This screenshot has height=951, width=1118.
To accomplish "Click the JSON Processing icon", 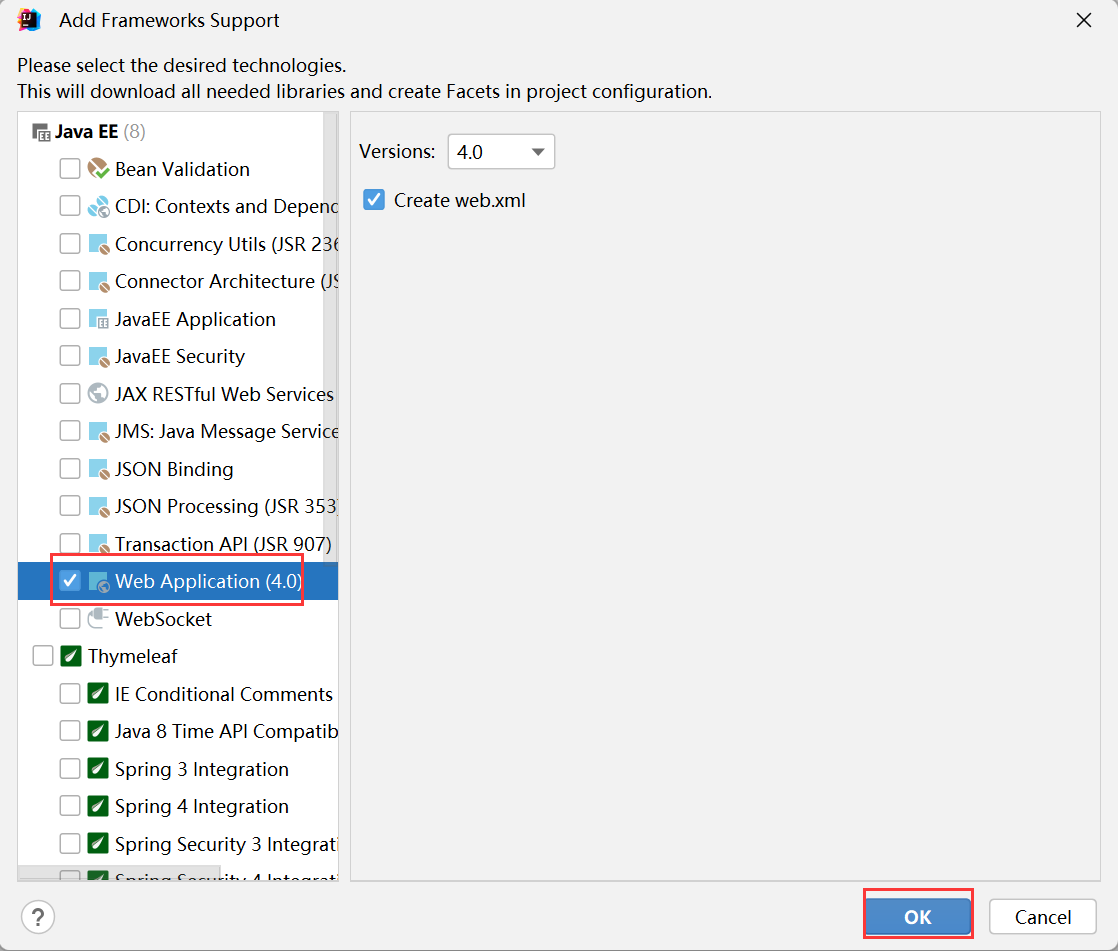I will pyautogui.click(x=98, y=506).
